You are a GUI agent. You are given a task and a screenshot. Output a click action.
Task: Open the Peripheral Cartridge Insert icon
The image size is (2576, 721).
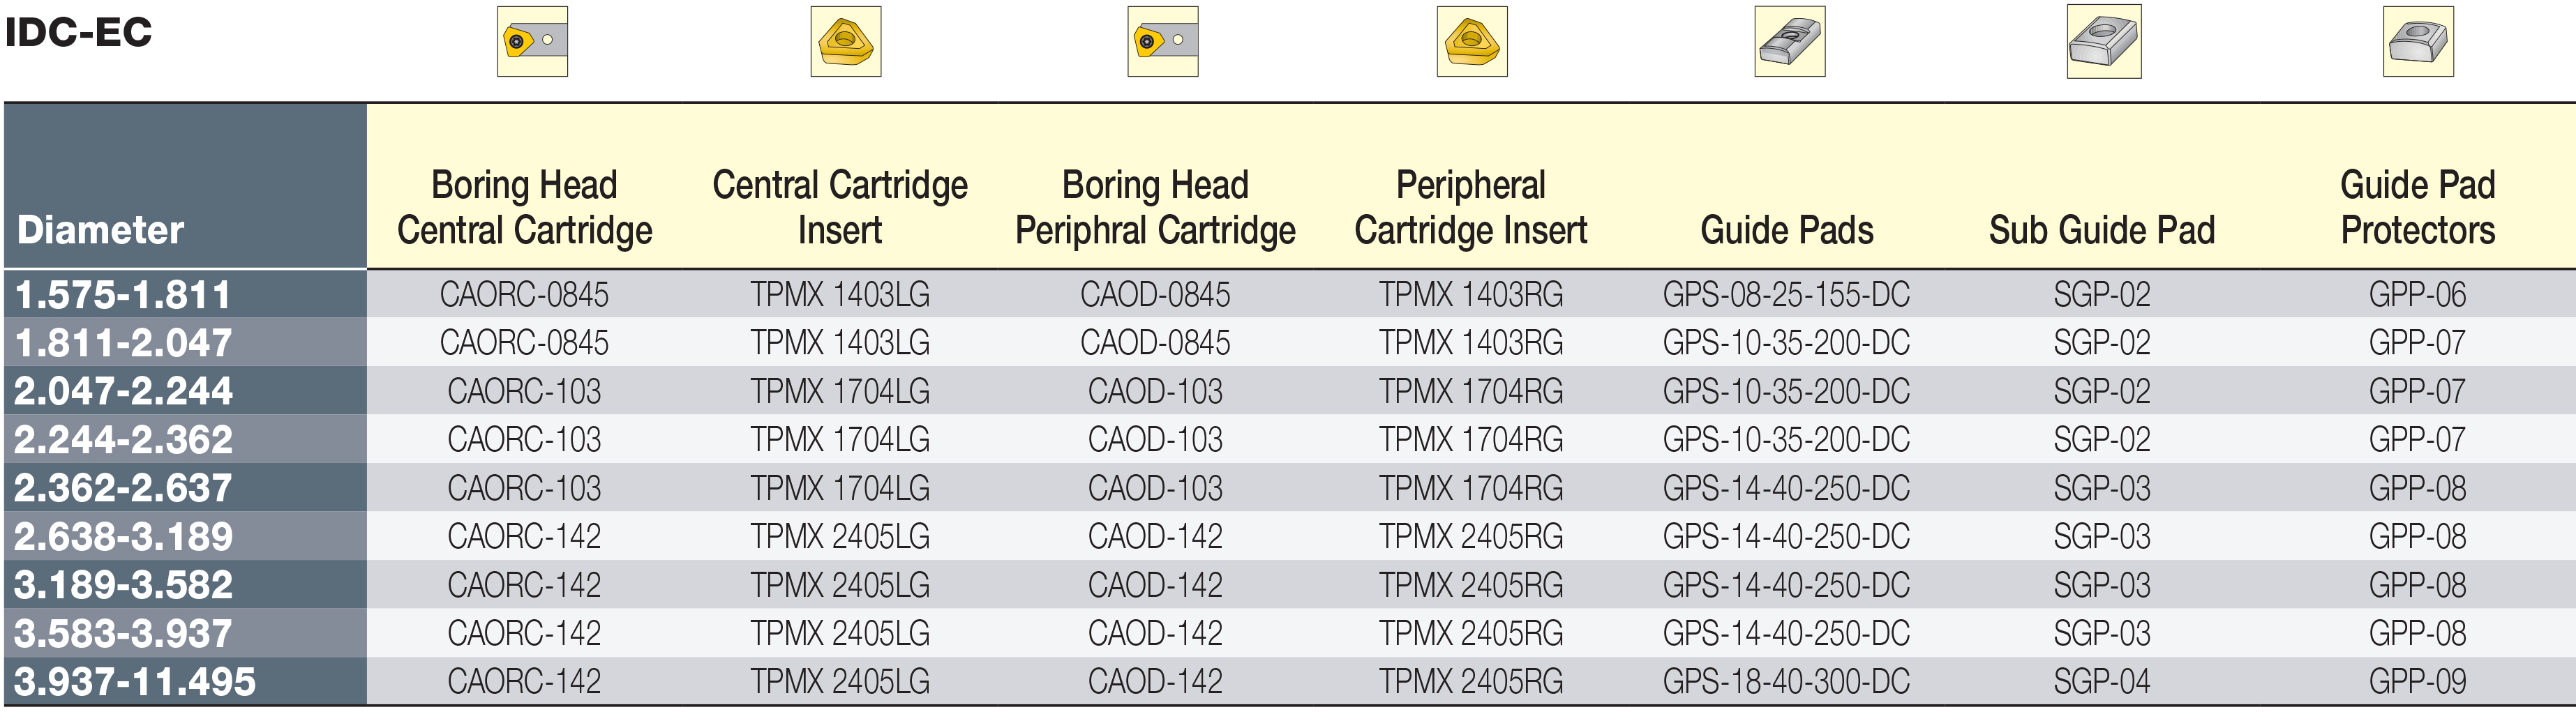[x=1471, y=41]
